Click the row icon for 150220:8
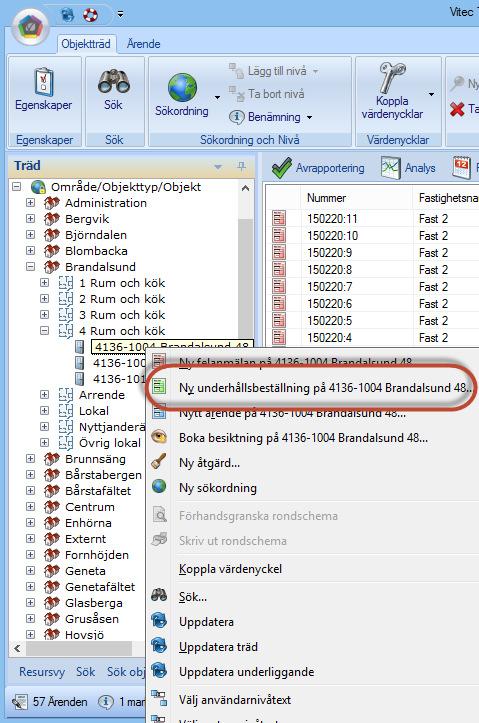Screen dimensions: 479x723 click(x=279, y=270)
